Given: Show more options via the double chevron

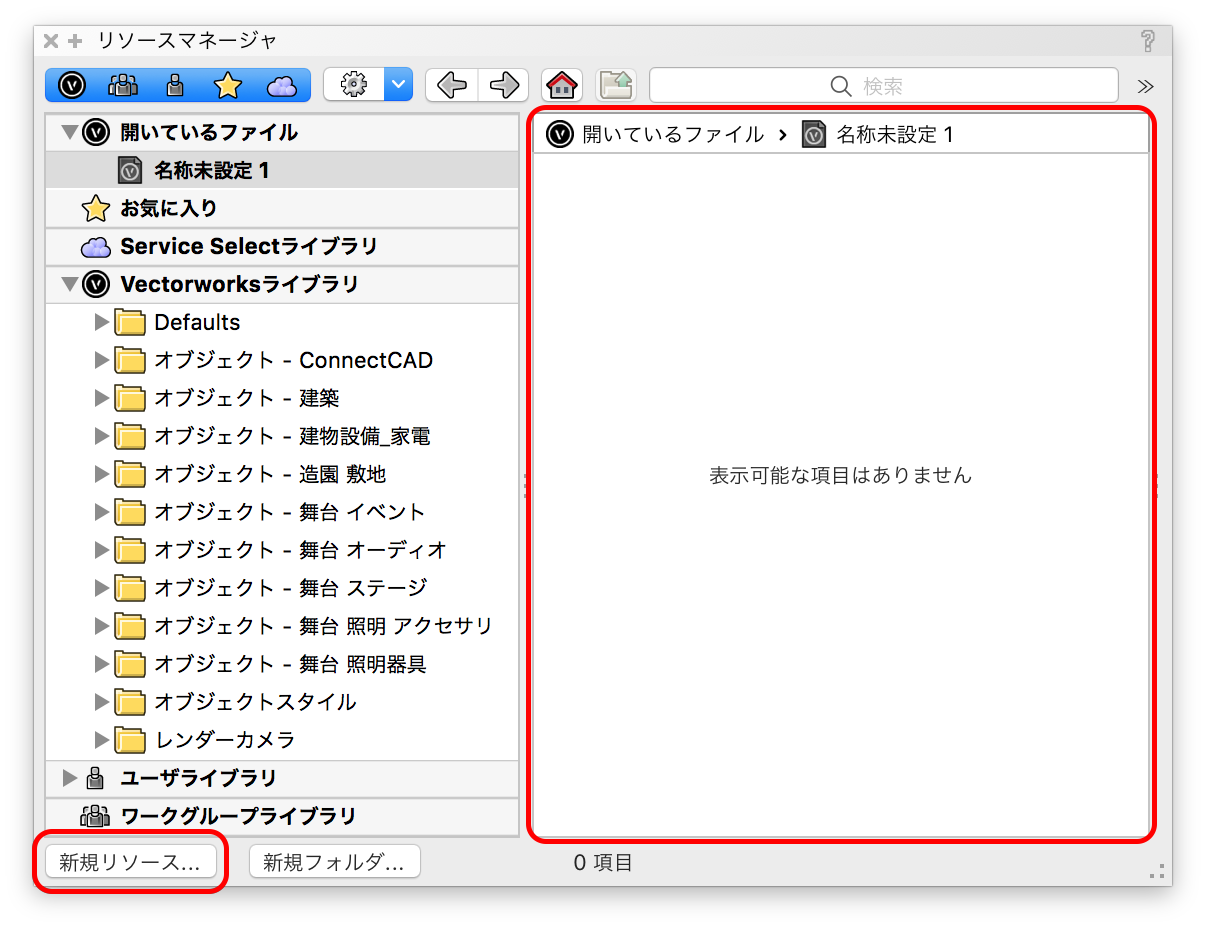Looking at the screenshot, I should click(1145, 86).
